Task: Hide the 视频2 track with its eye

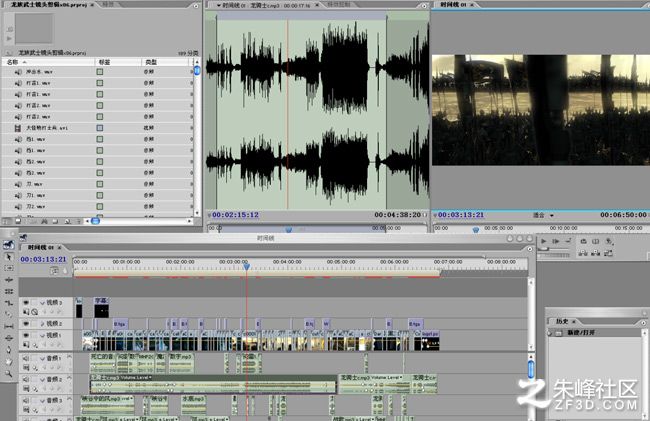Action: [26, 323]
